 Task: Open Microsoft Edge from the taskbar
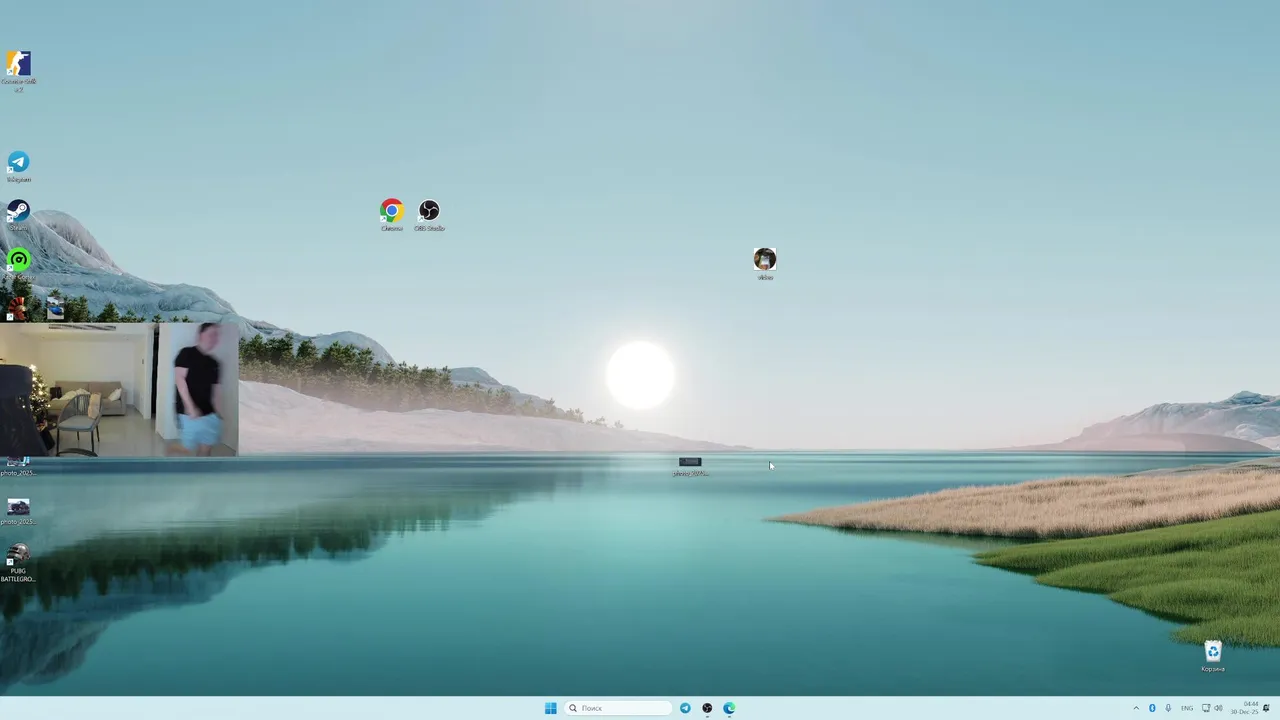pyautogui.click(x=729, y=708)
